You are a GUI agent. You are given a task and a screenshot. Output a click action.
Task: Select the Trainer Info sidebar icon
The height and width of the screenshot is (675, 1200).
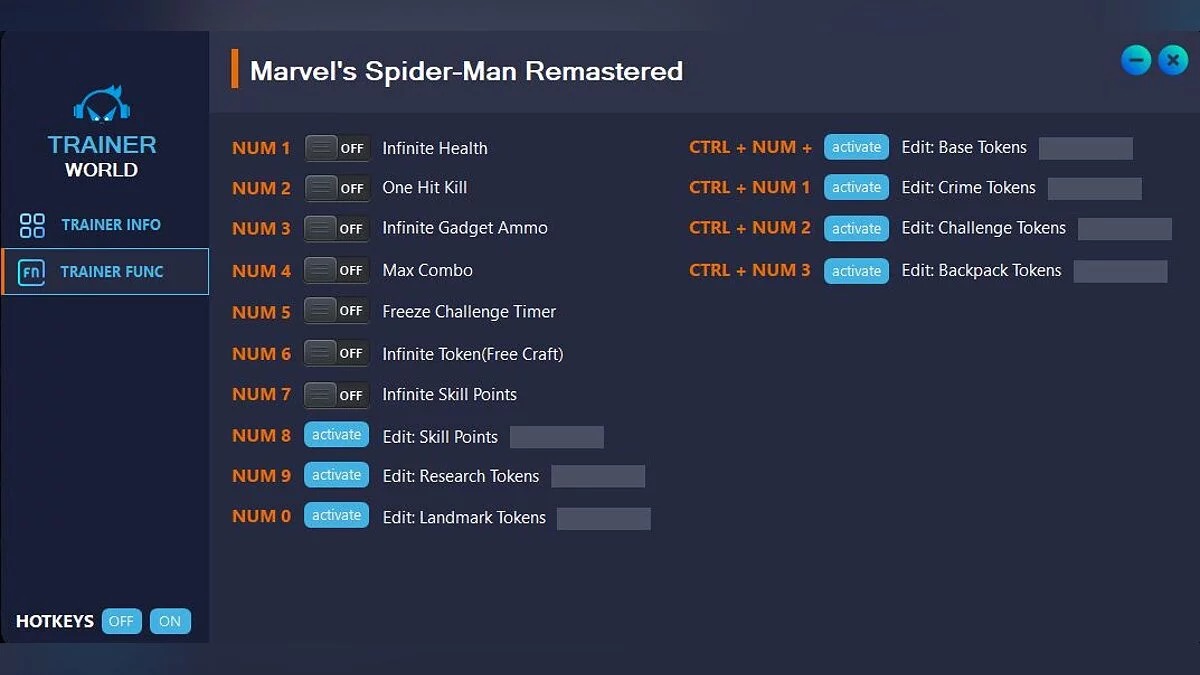[32, 224]
